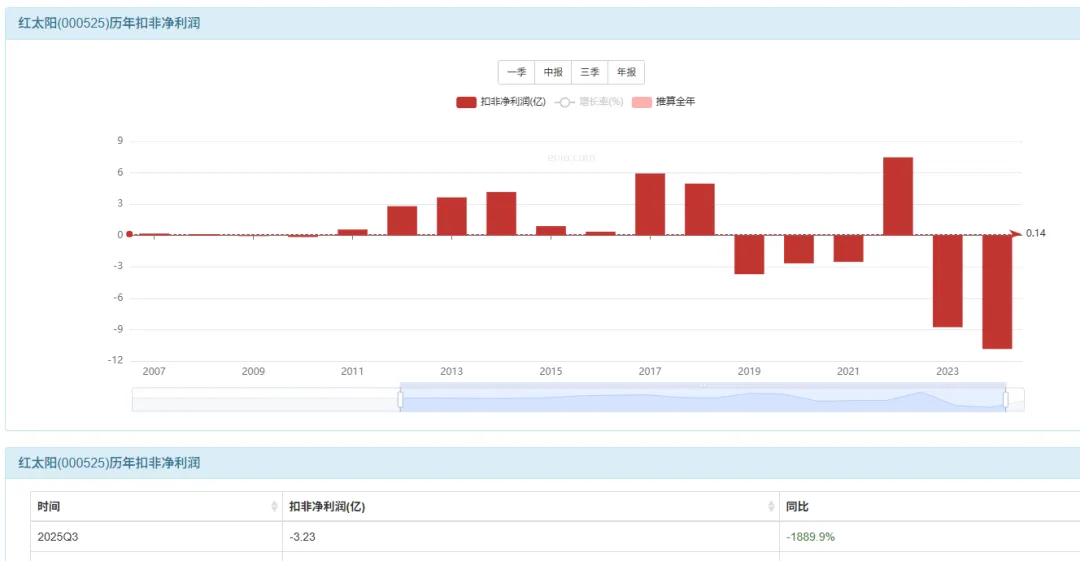Image resolution: width=1080 pixels, height=561 pixels.
Task: Click the selected range of zoom slider
Action: point(703,400)
